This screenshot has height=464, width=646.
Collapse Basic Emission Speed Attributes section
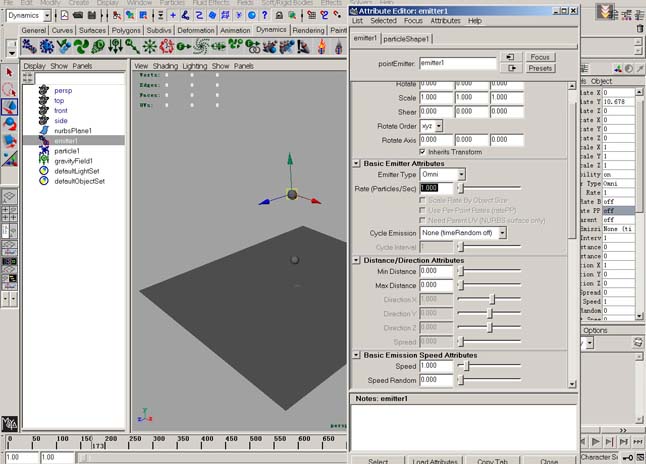356,355
